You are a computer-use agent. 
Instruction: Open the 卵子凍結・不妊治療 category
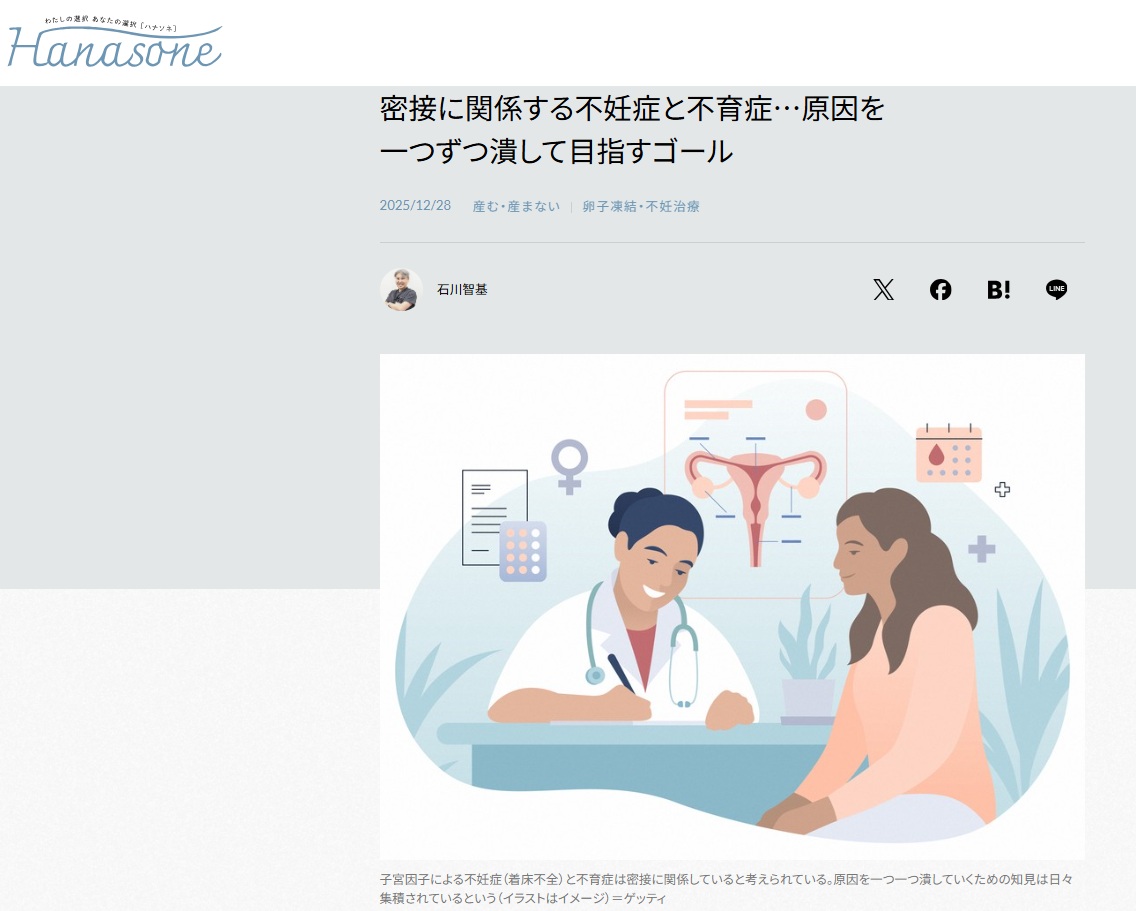[640, 207]
